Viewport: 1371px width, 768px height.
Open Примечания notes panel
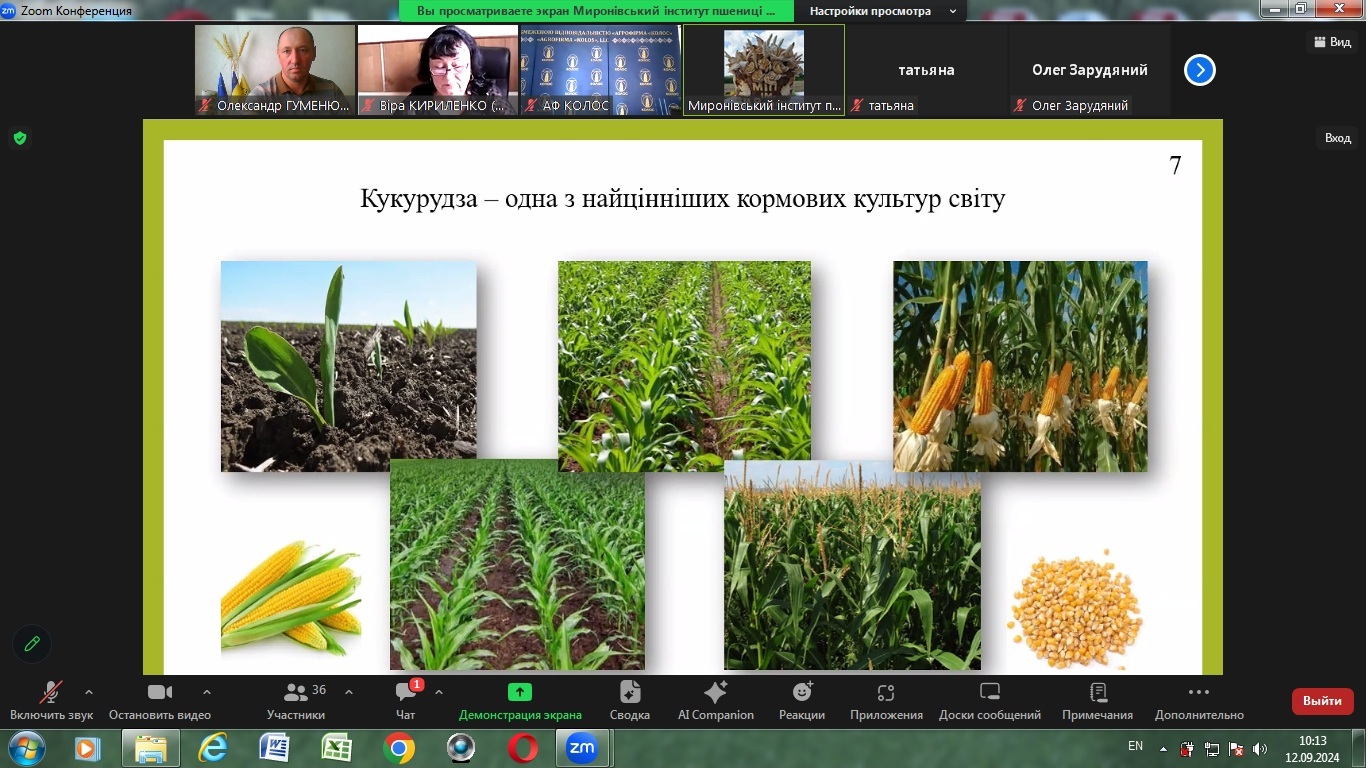pyautogui.click(x=1098, y=700)
